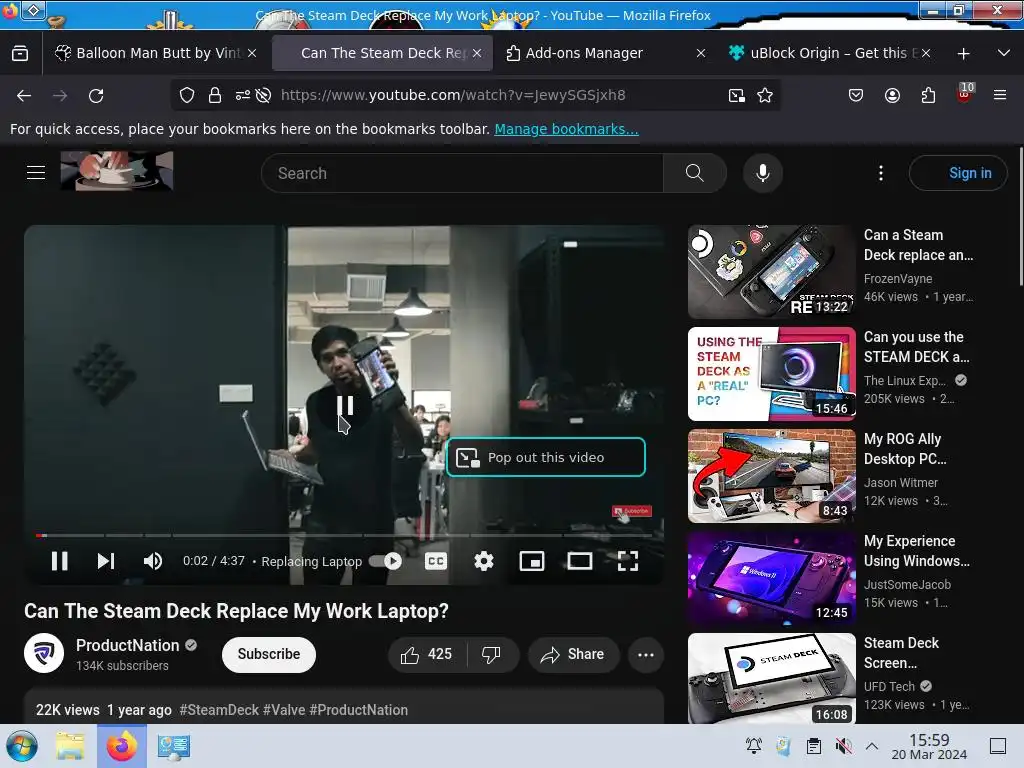This screenshot has width=1024, height=768.
Task: Save page to Pocket
Action: (x=856, y=95)
